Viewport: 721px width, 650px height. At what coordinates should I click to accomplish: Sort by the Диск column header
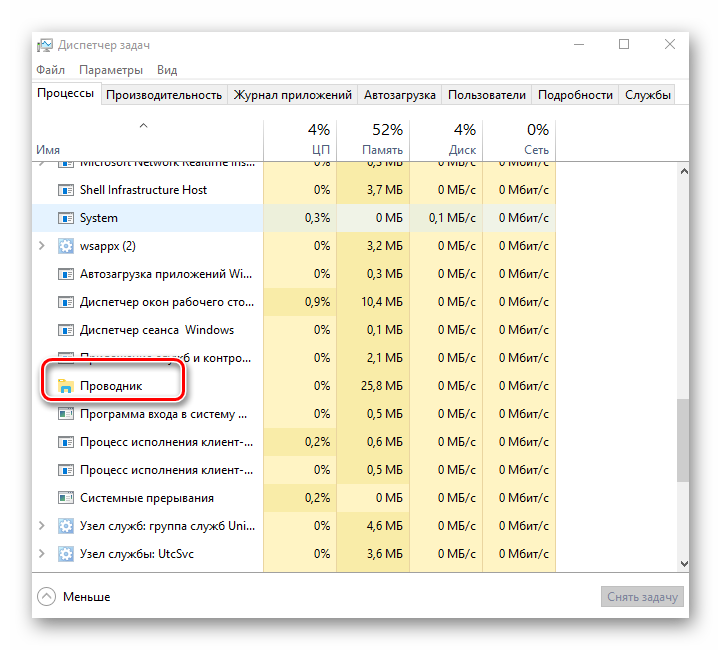click(x=446, y=140)
